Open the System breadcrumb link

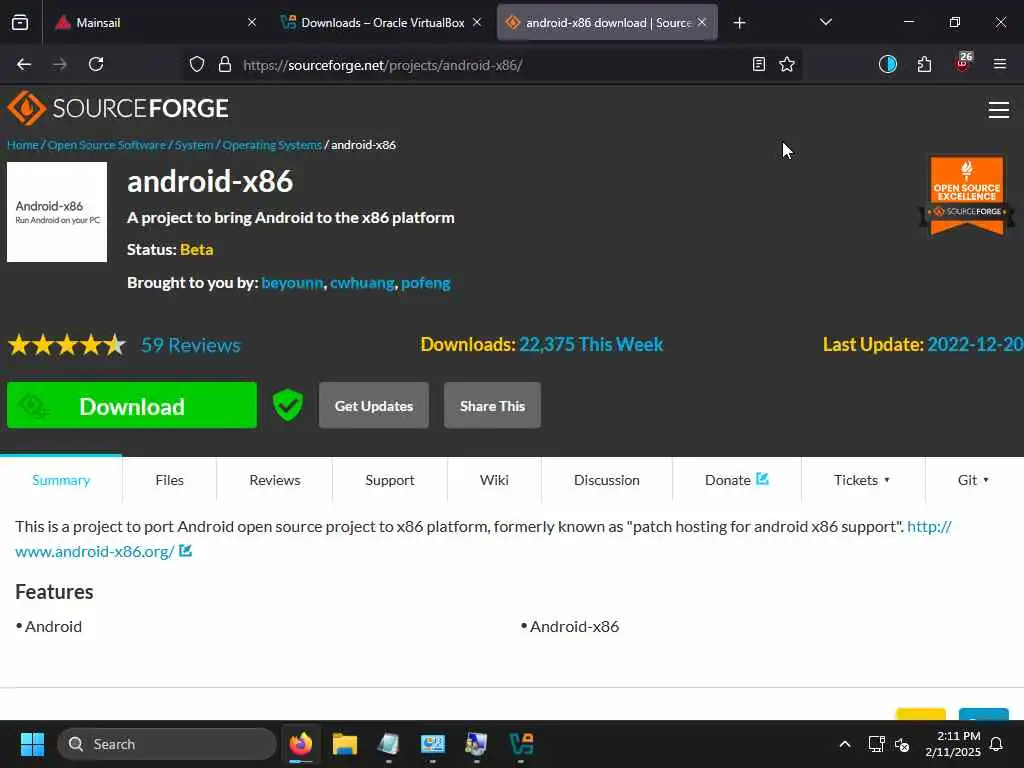[194, 145]
